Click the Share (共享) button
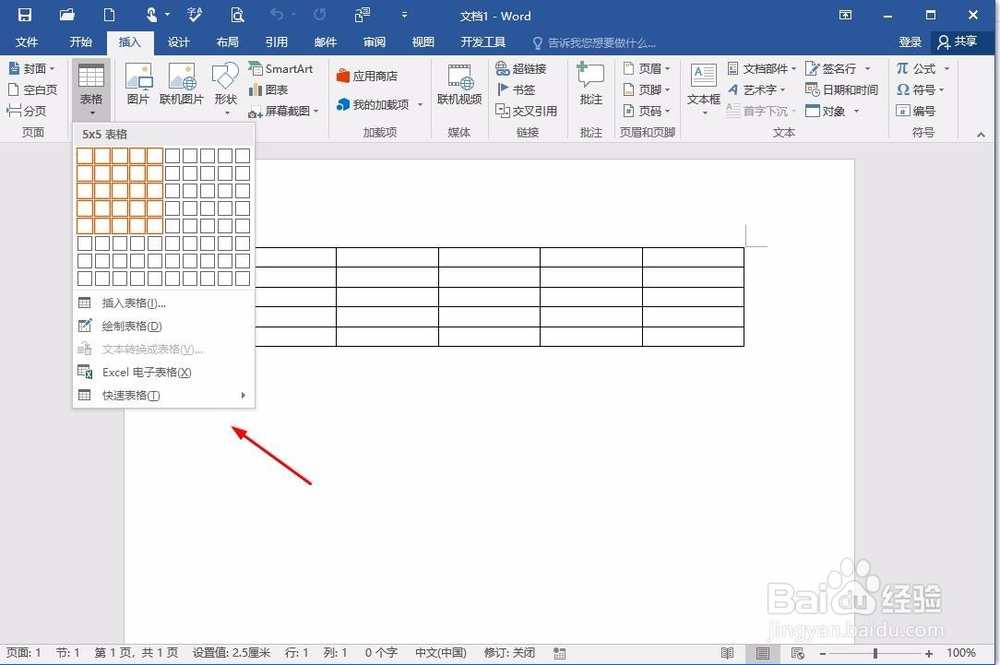The width and height of the screenshot is (1000, 665). (958, 42)
